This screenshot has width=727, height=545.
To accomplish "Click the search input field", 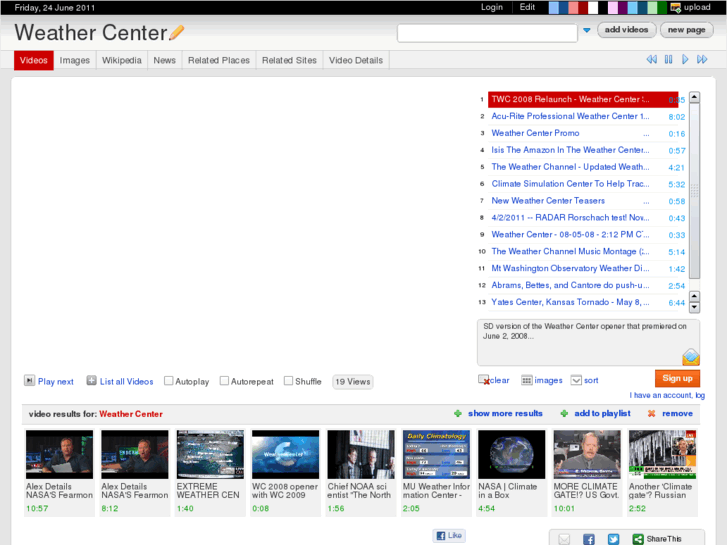I will tap(487, 33).
